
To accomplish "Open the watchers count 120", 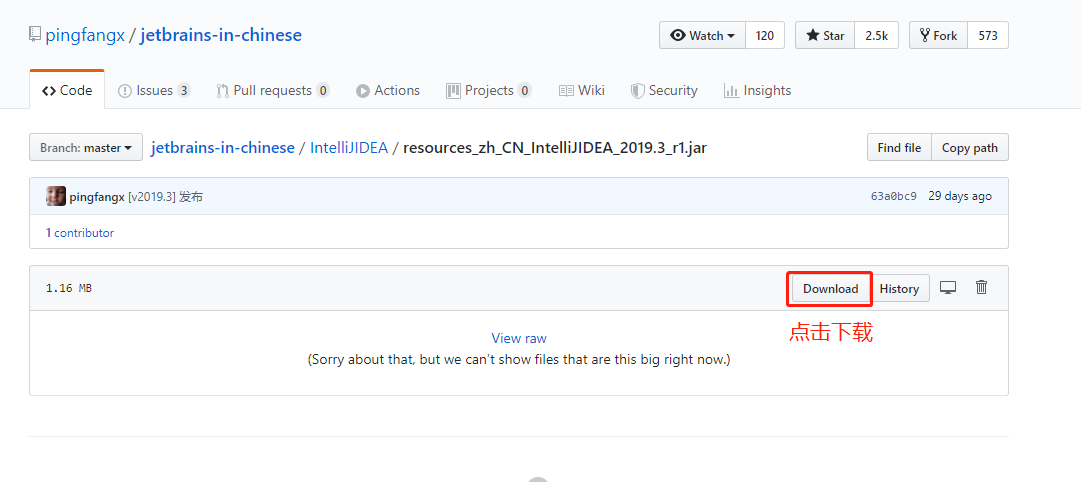I will tap(765, 35).
